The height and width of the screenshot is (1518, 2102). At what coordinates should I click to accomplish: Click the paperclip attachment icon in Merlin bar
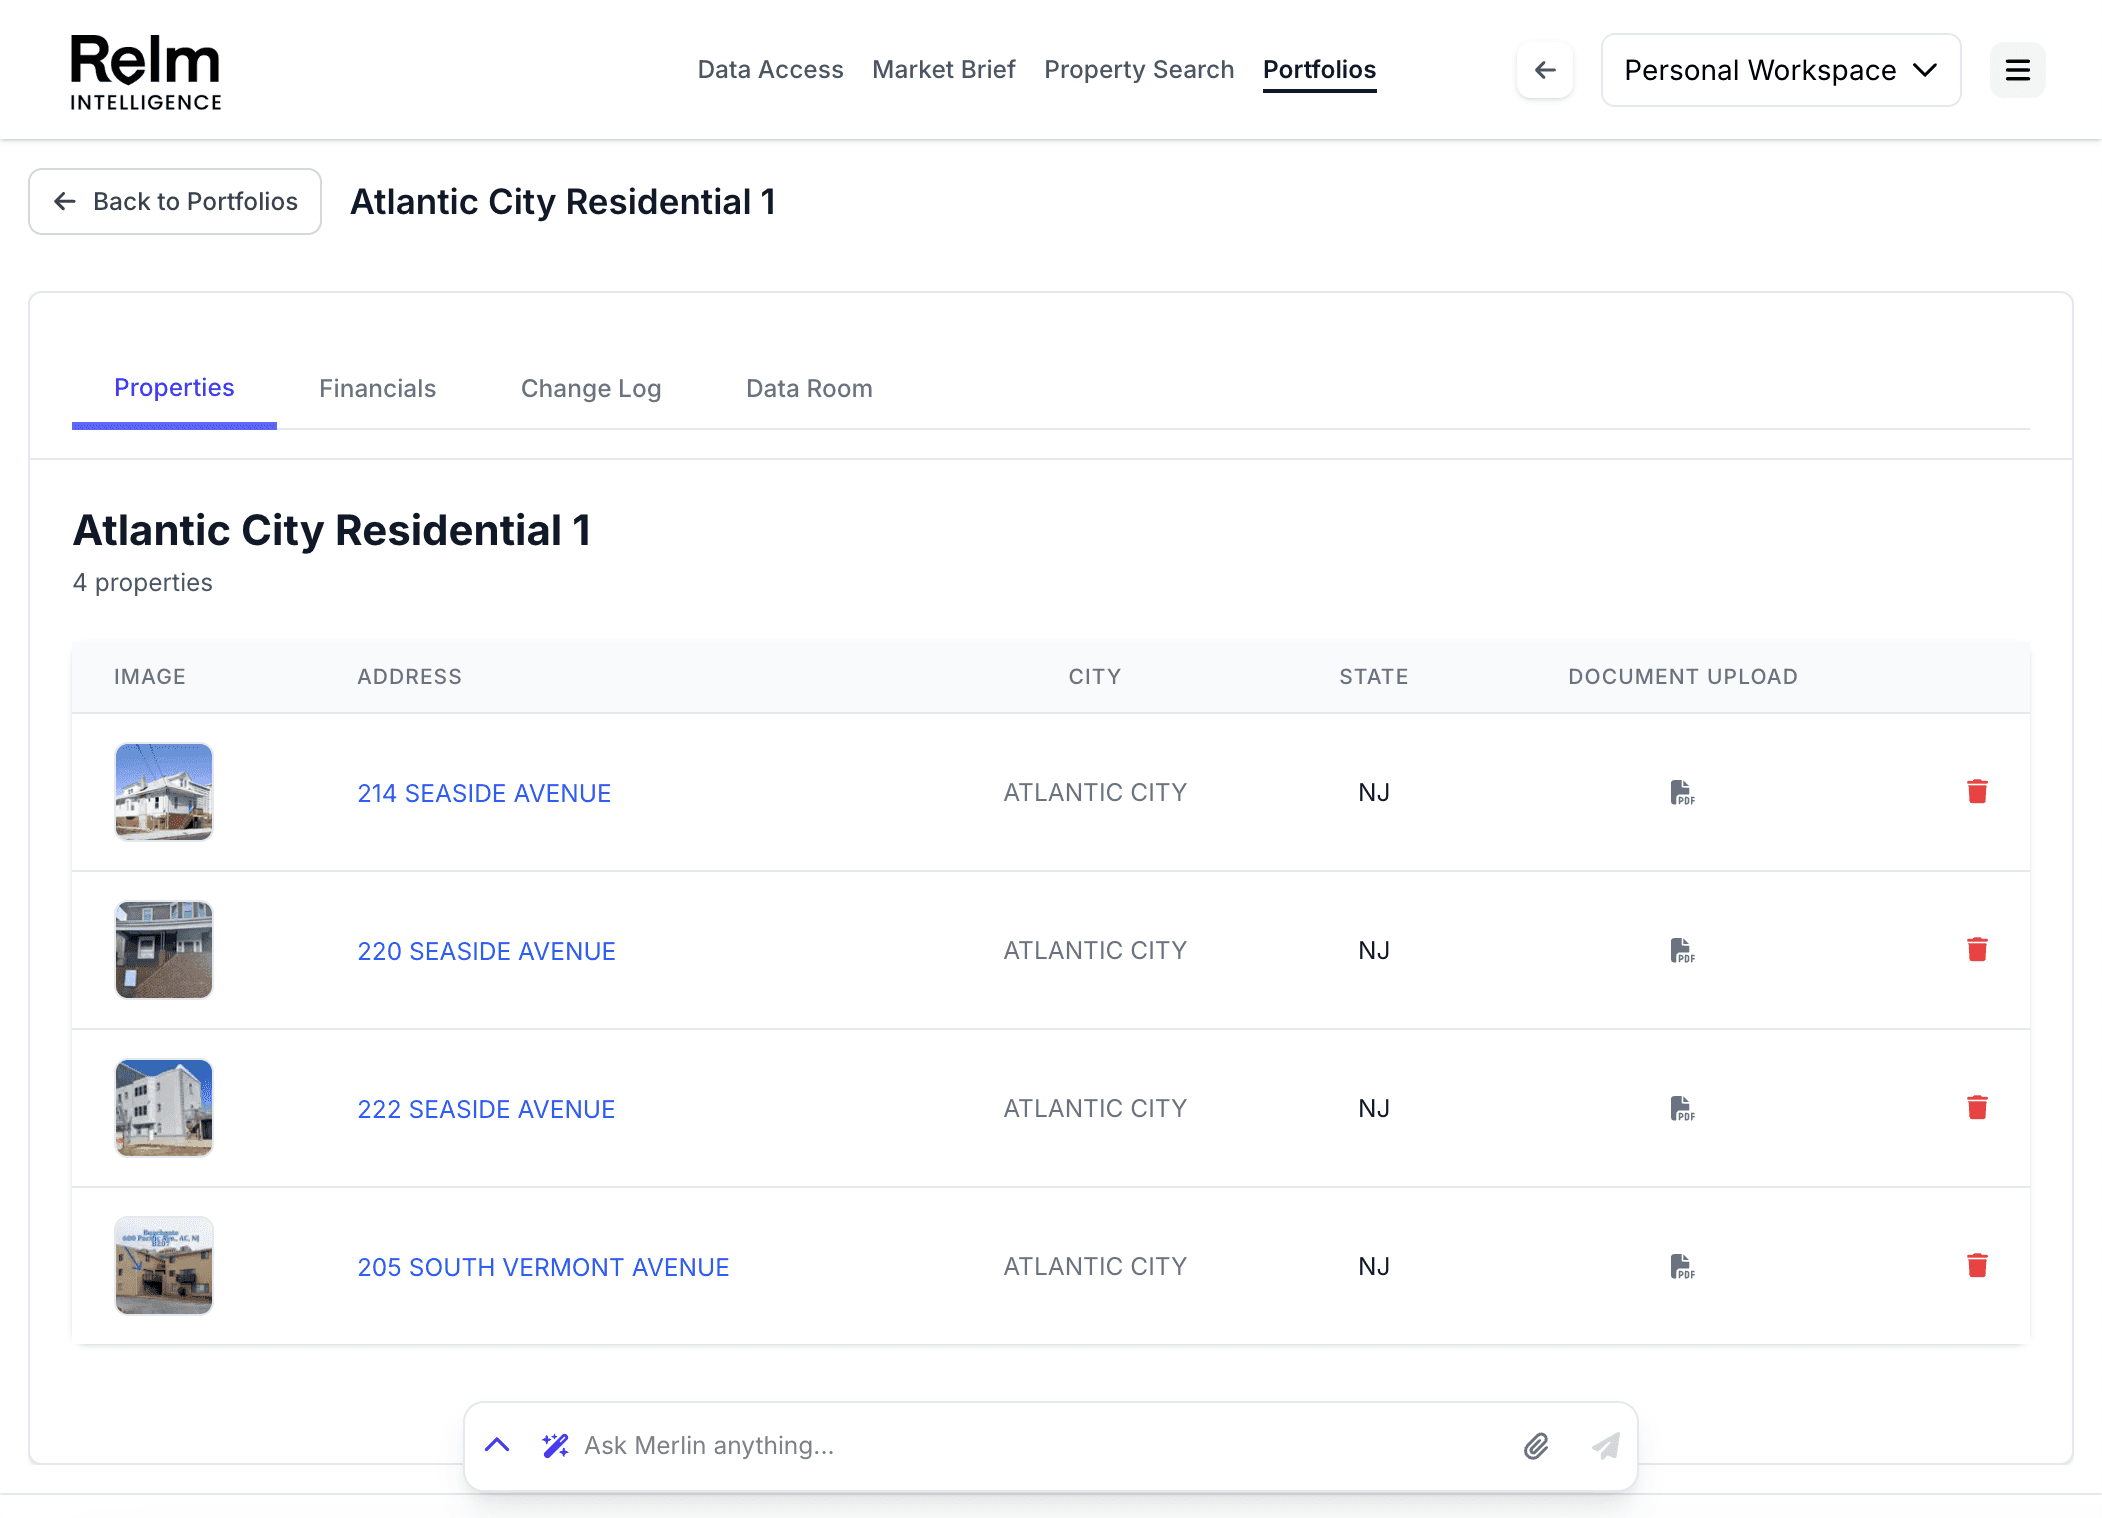coord(1536,1446)
